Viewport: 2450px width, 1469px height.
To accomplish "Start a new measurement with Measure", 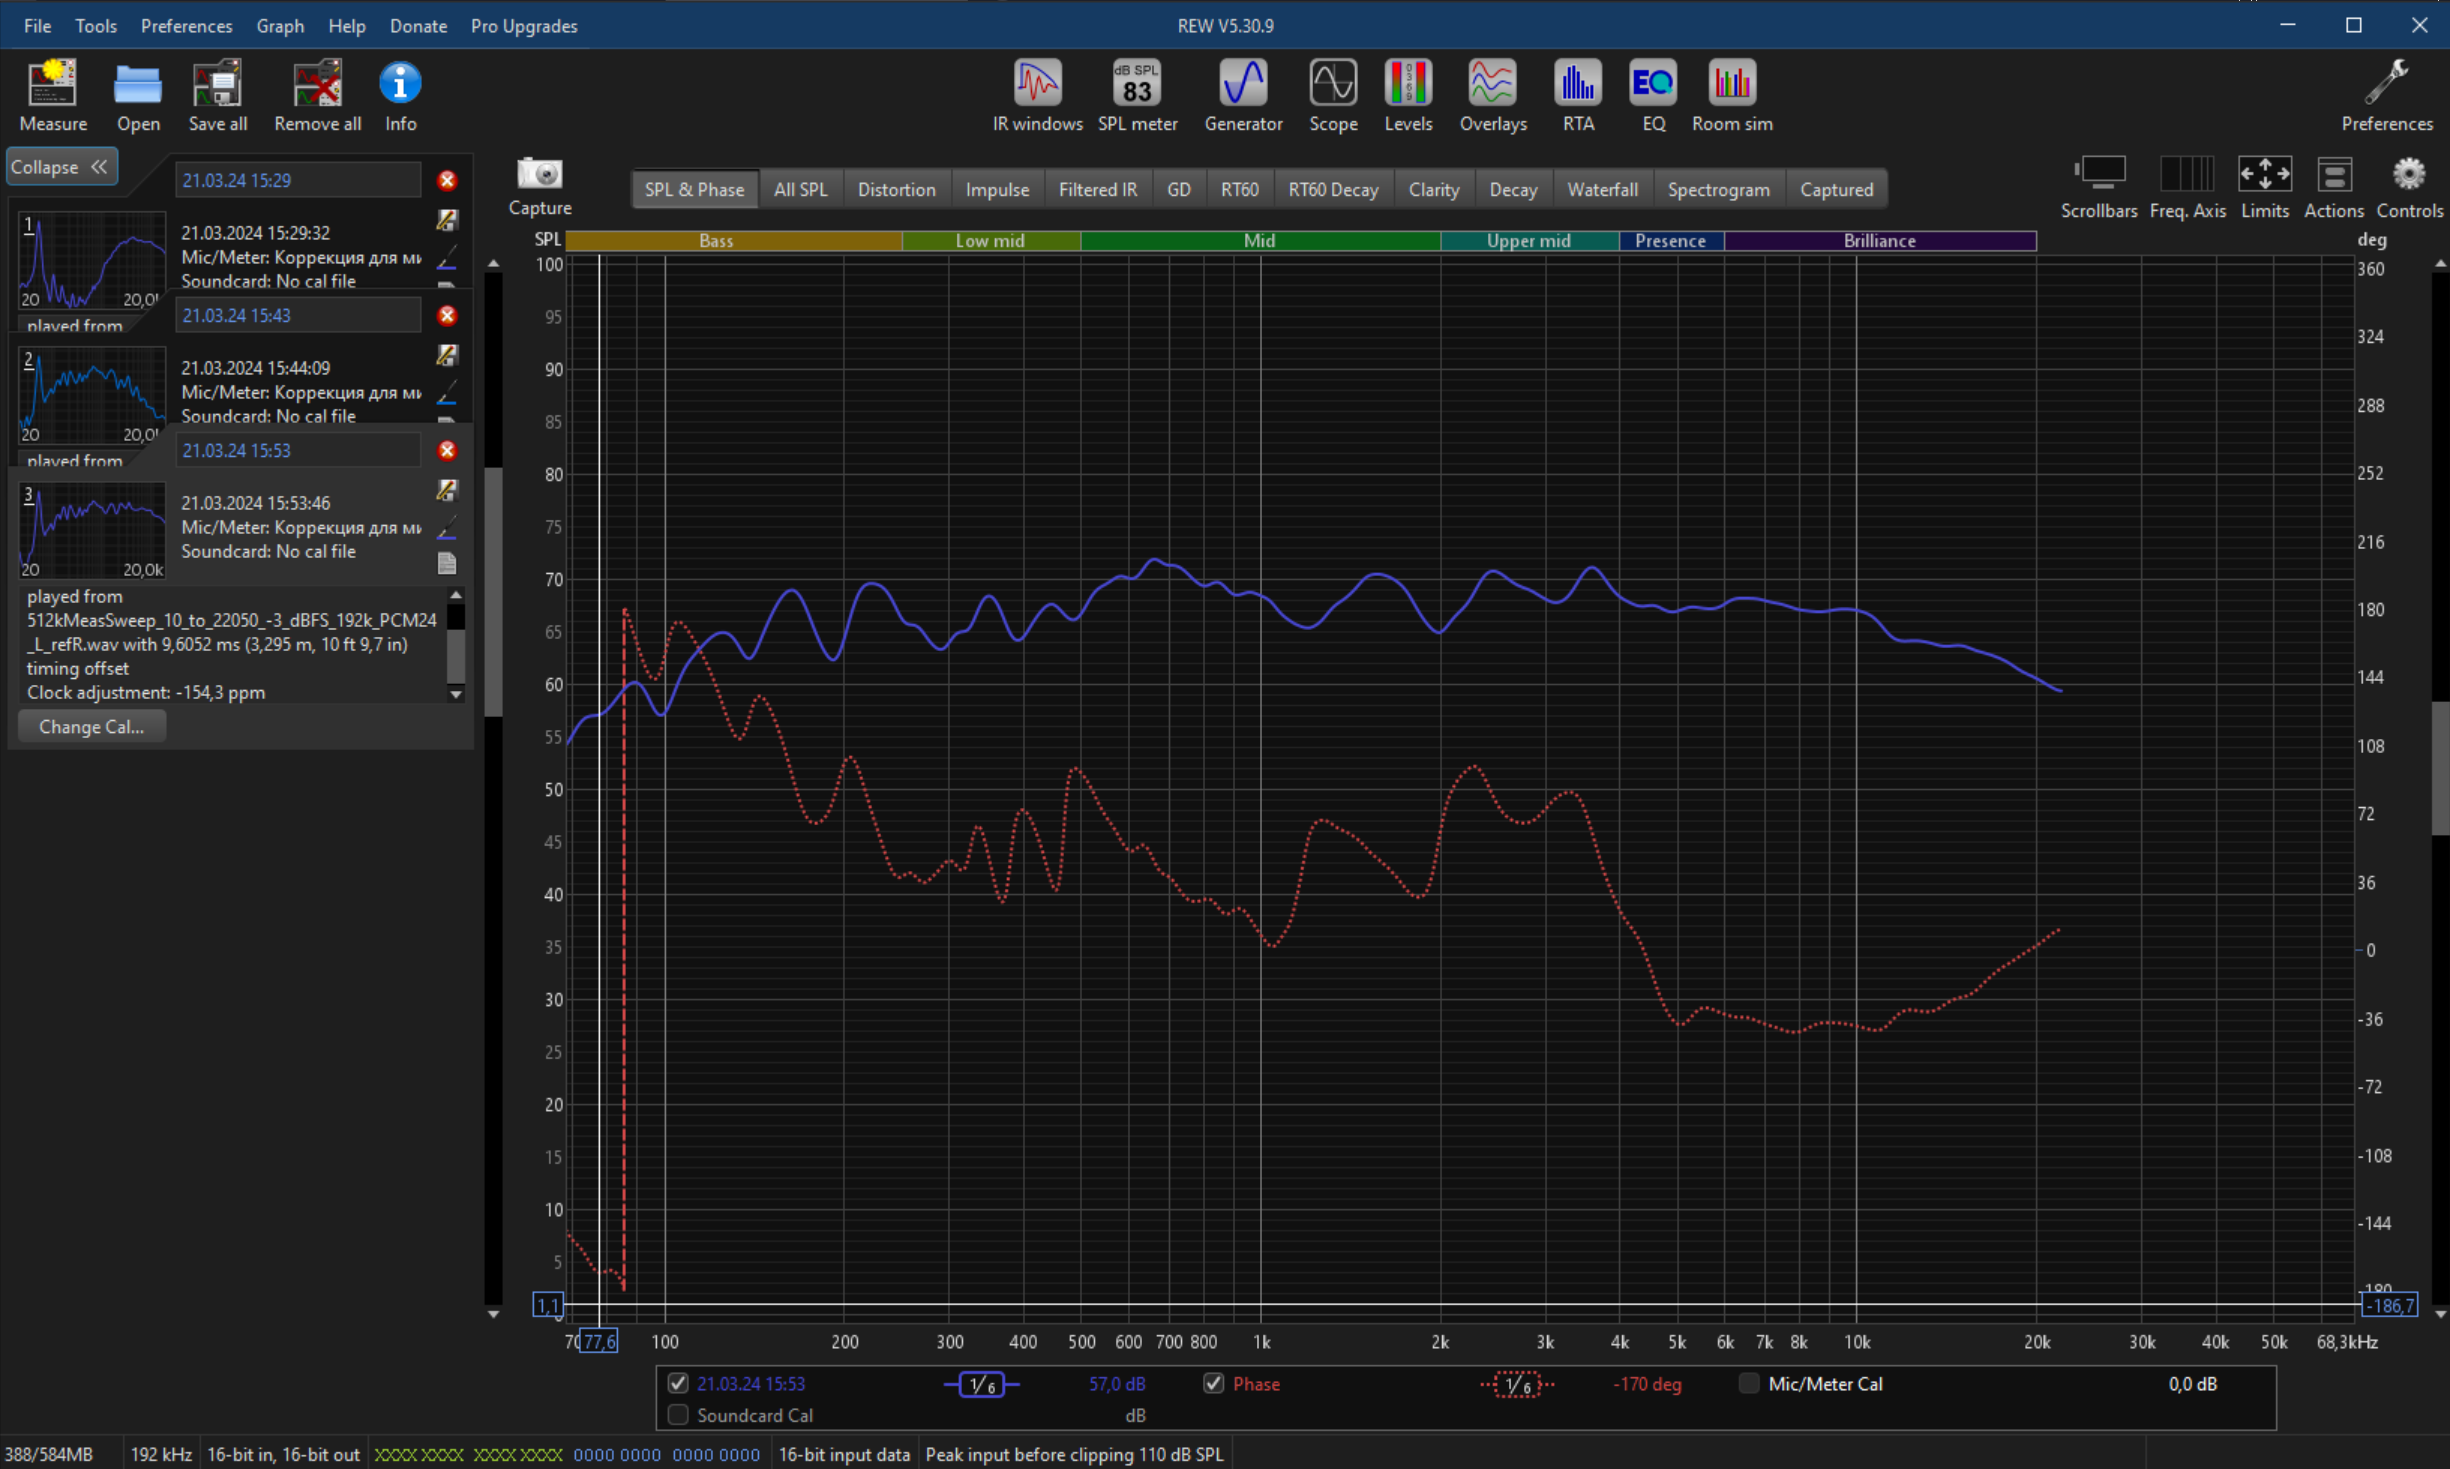I will [x=53, y=96].
